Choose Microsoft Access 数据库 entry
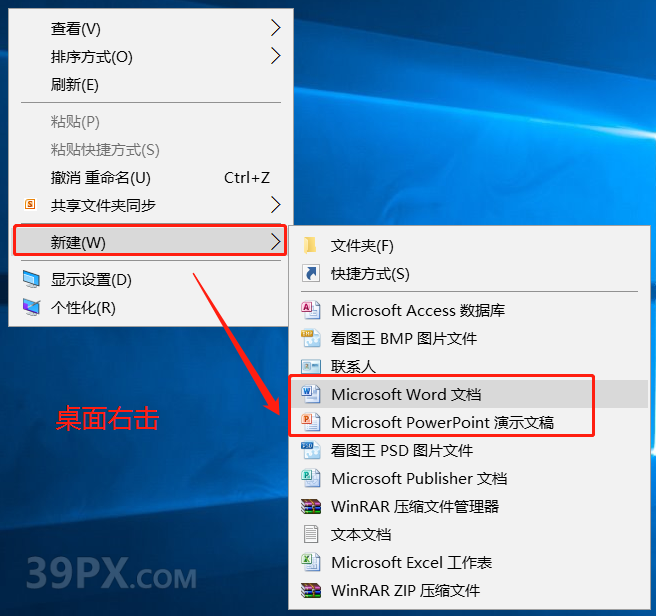This screenshot has width=656, height=616. click(469, 310)
